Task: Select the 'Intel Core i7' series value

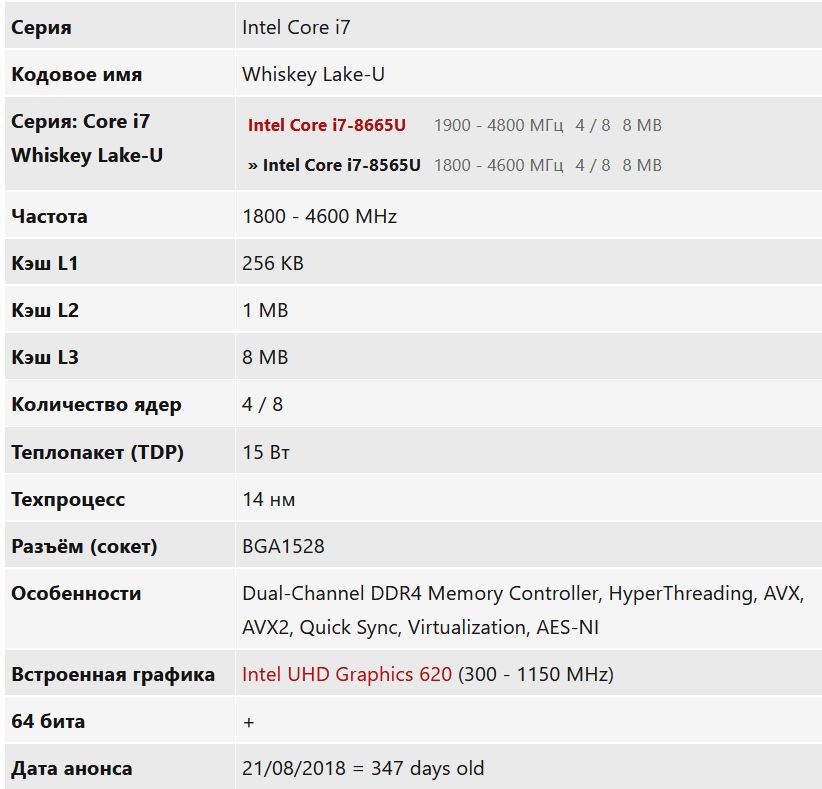Action: point(296,28)
